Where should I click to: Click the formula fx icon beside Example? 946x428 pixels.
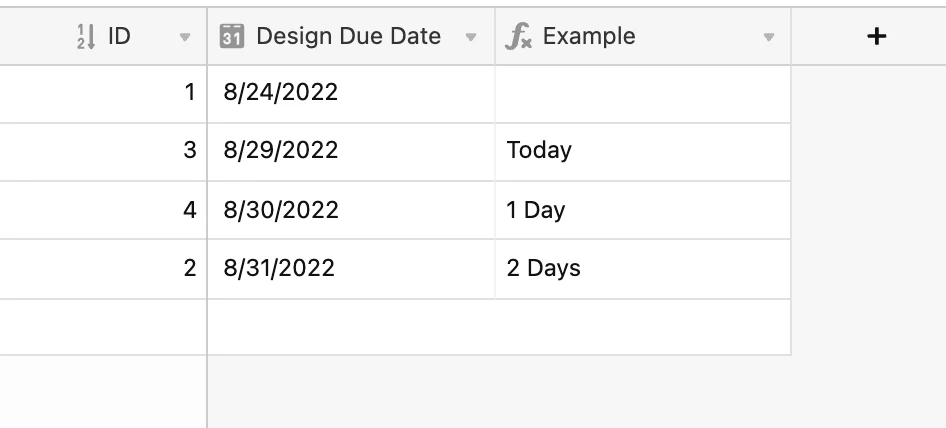click(x=518, y=36)
